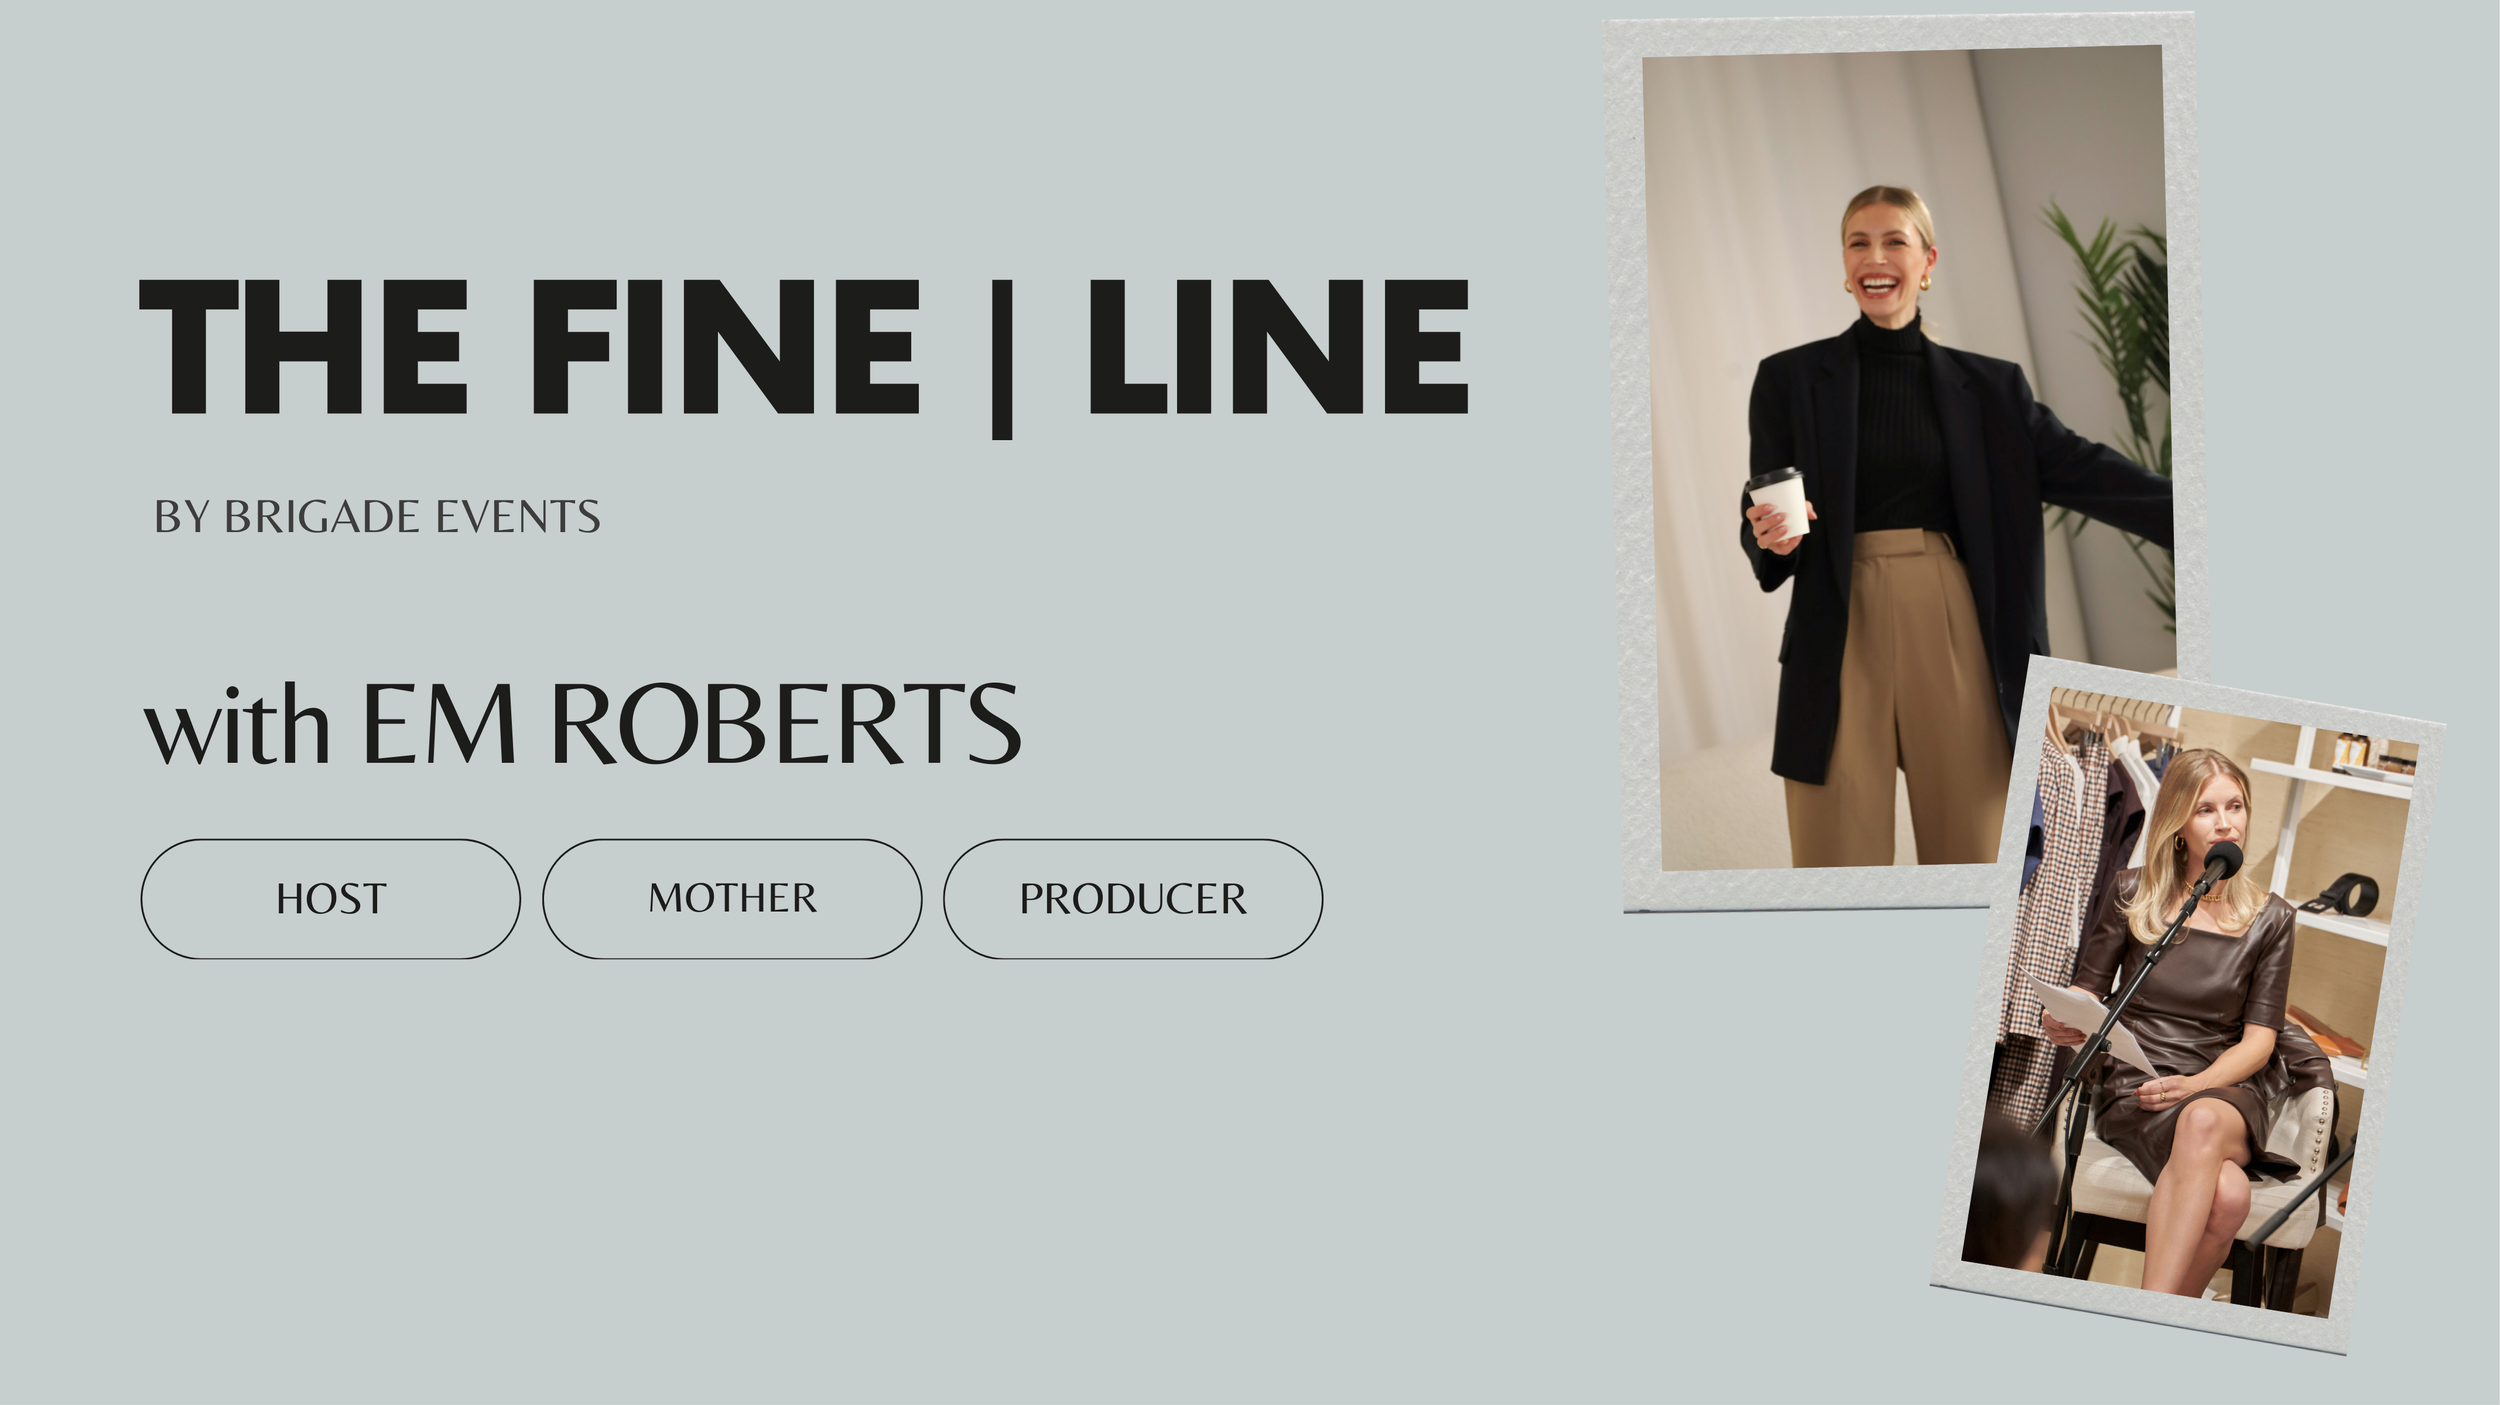
Task: Choose the PRODUCER pill button
Action: tap(1133, 899)
